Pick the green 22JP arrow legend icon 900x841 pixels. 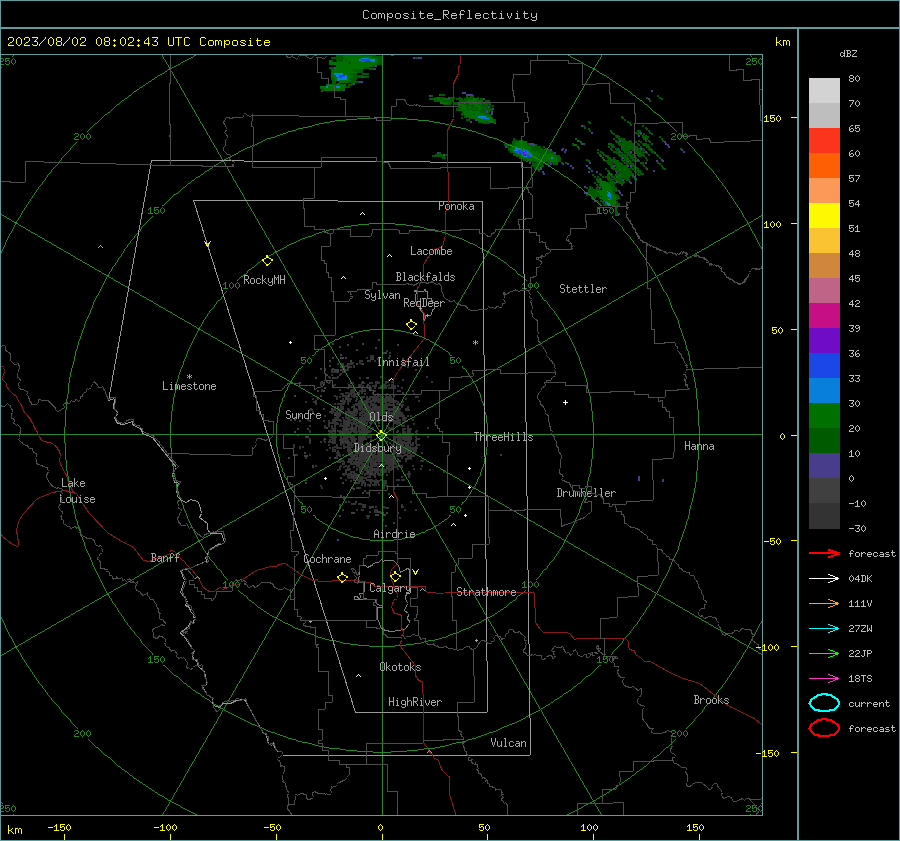[x=824, y=653]
